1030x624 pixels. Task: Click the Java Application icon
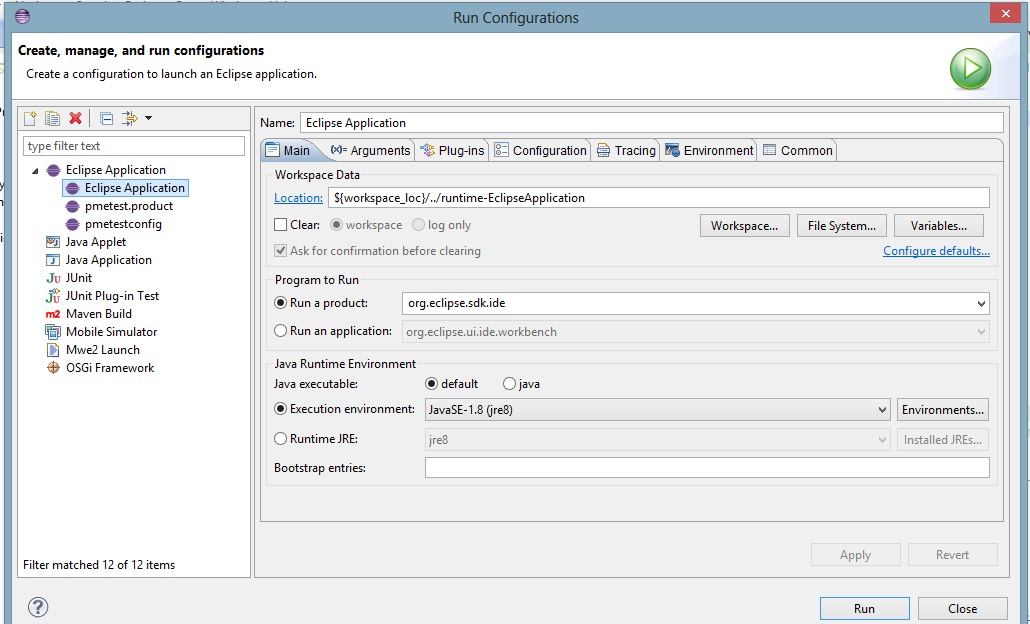(53, 260)
